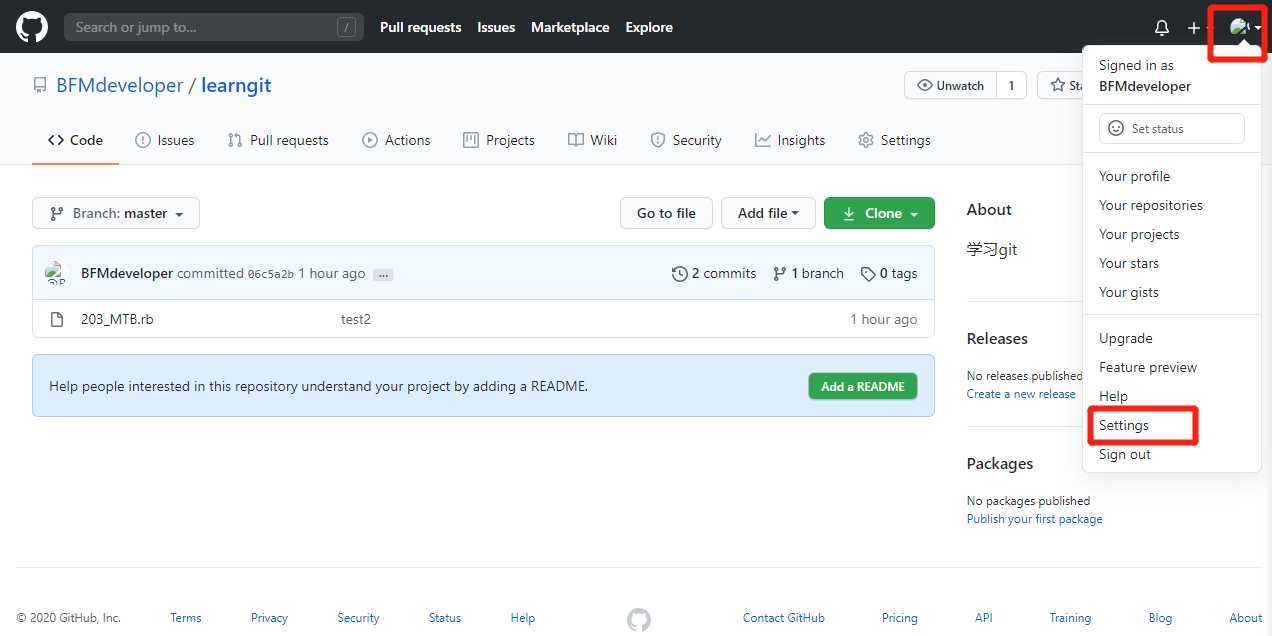Expand the commit message ellipsis button
Screen dimensions: 1272x636
click(x=383, y=274)
